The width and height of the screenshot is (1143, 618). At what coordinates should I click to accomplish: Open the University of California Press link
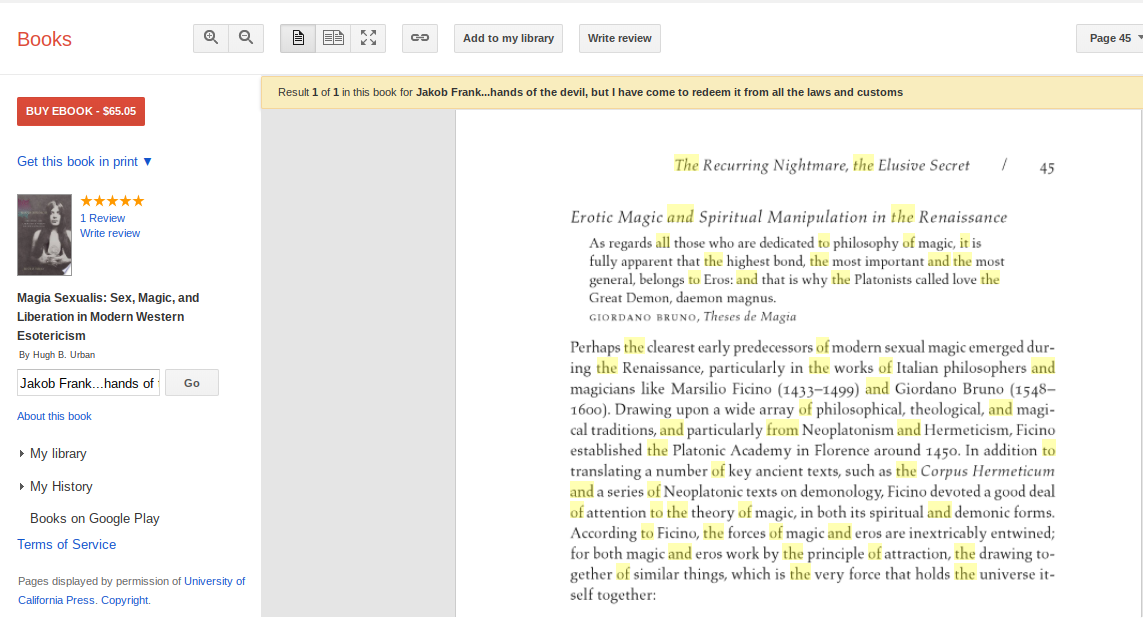[x=132, y=590]
